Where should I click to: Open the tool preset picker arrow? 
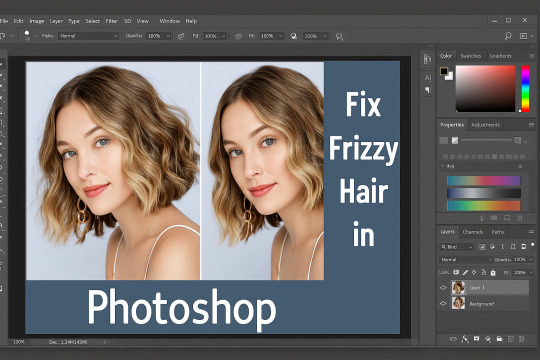pos(12,36)
